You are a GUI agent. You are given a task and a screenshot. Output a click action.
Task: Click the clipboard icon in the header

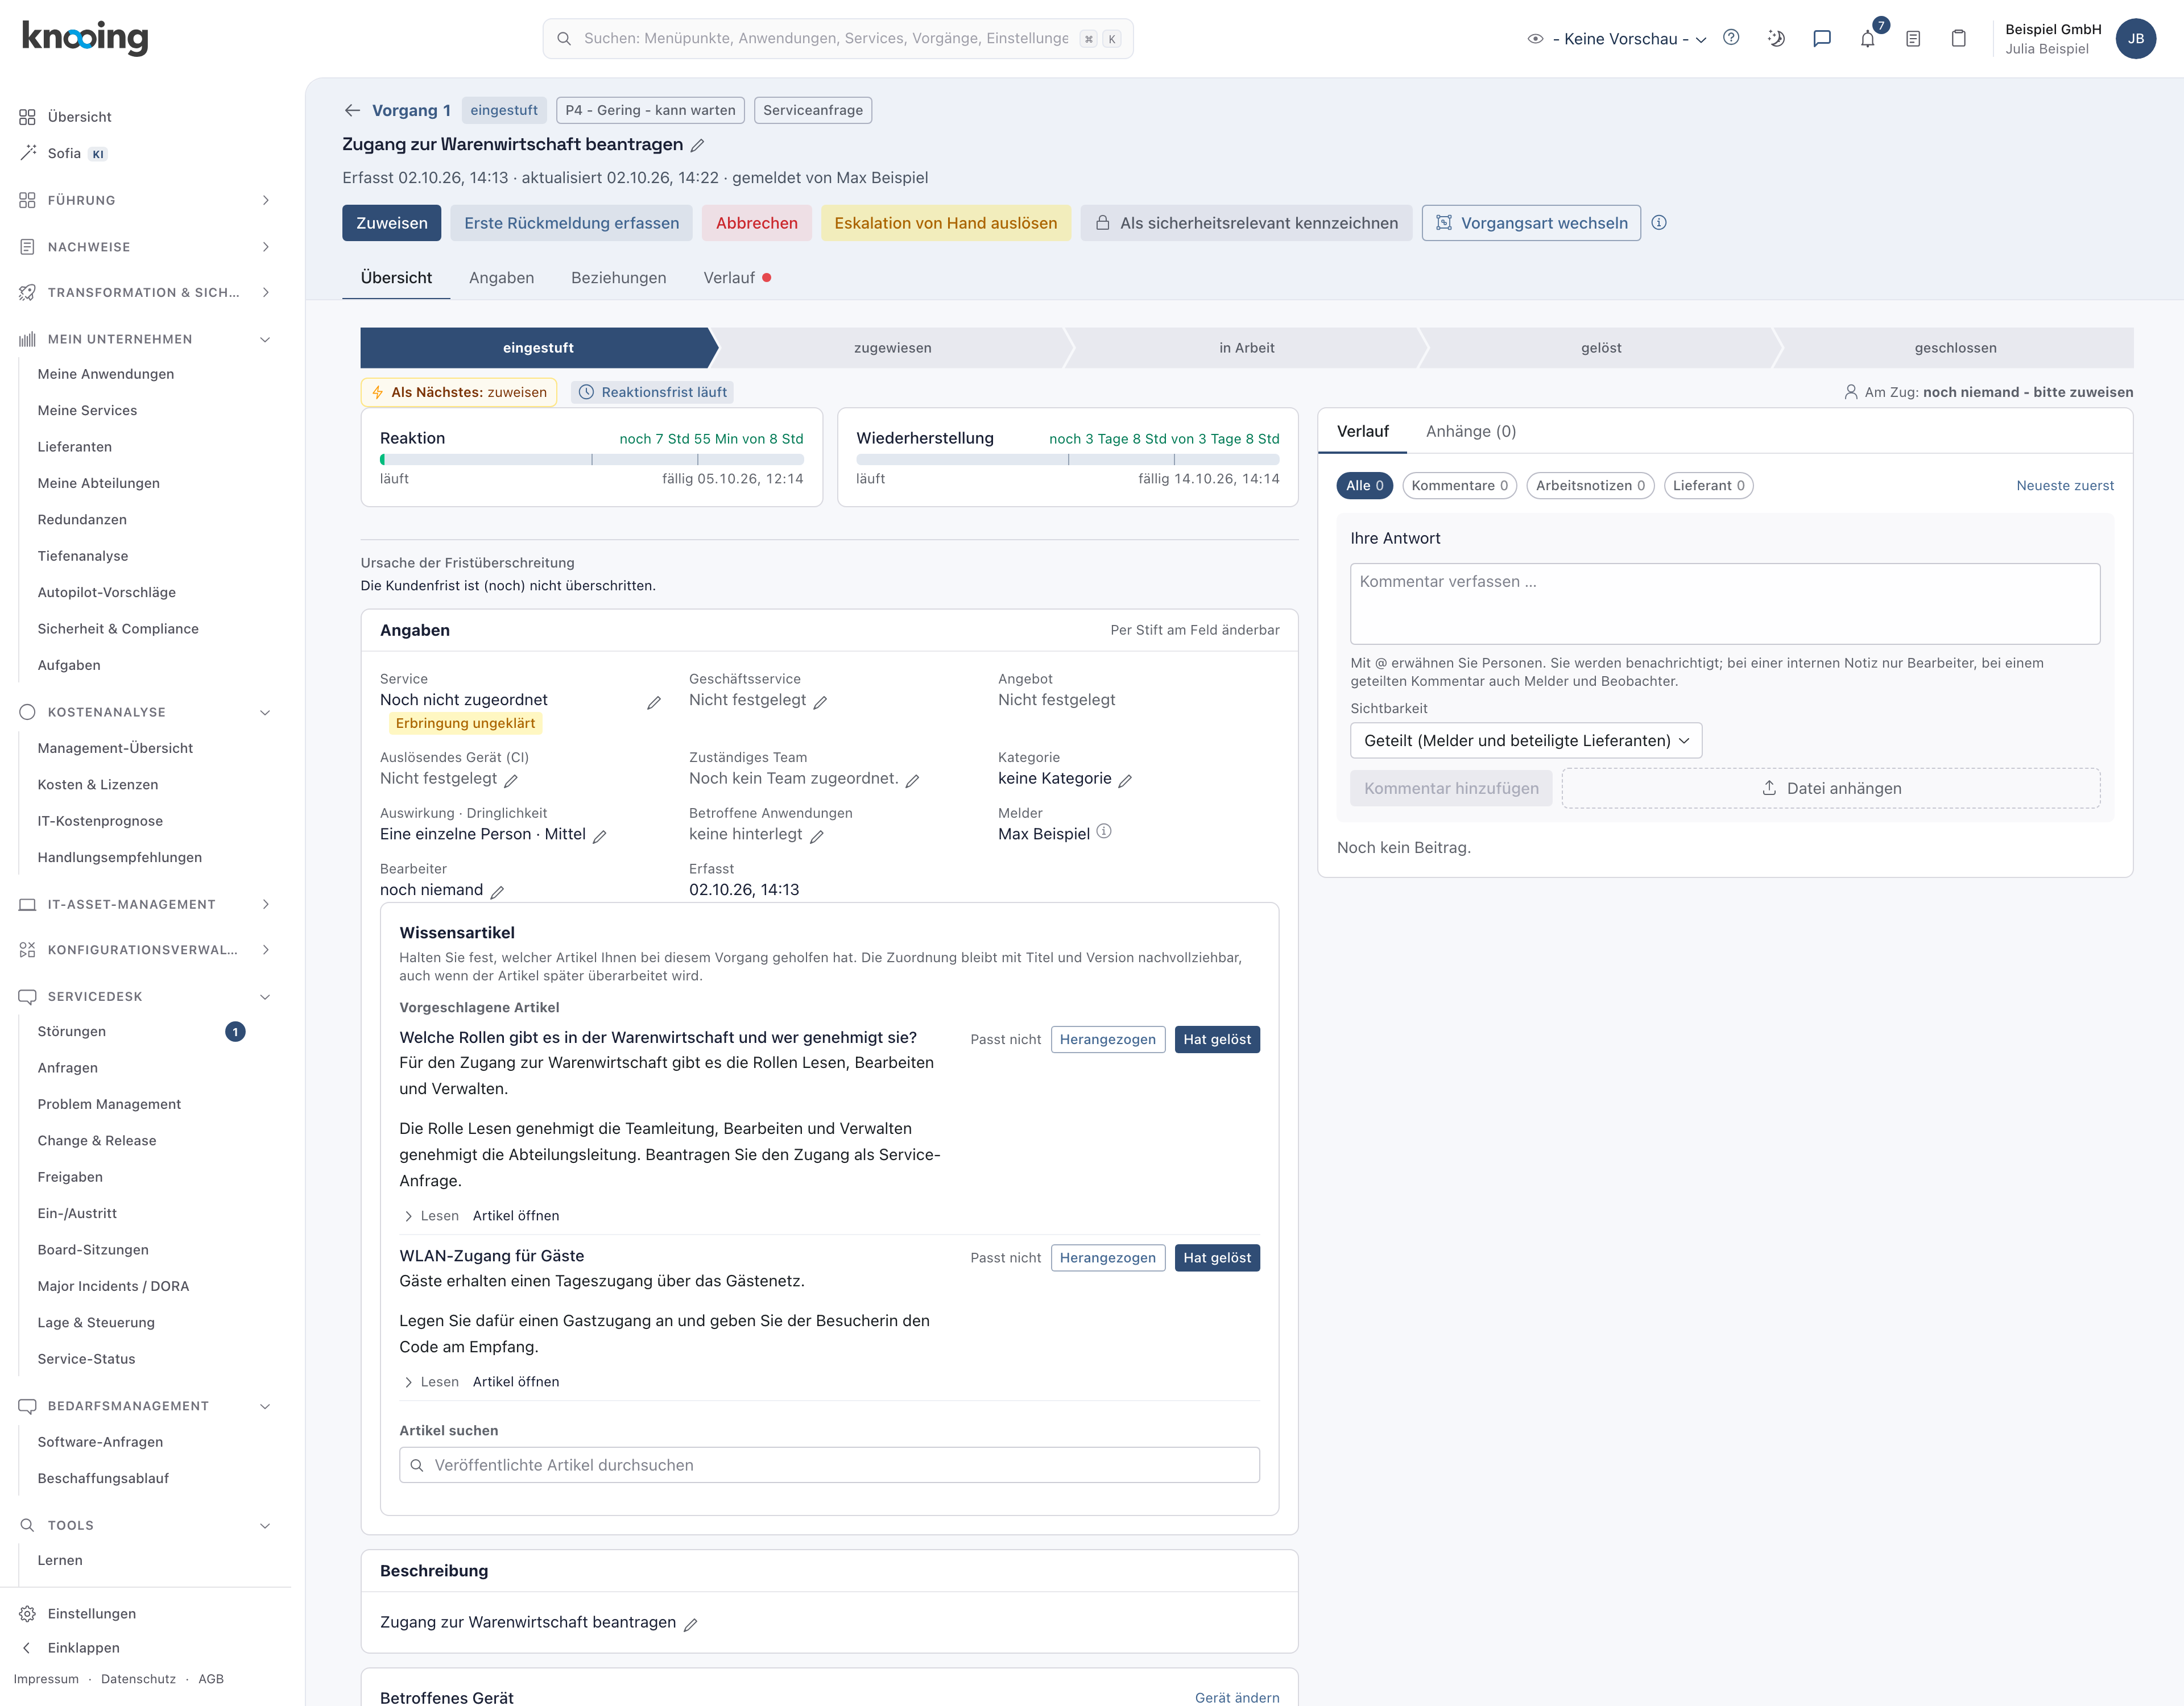click(x=1959, y=38)
